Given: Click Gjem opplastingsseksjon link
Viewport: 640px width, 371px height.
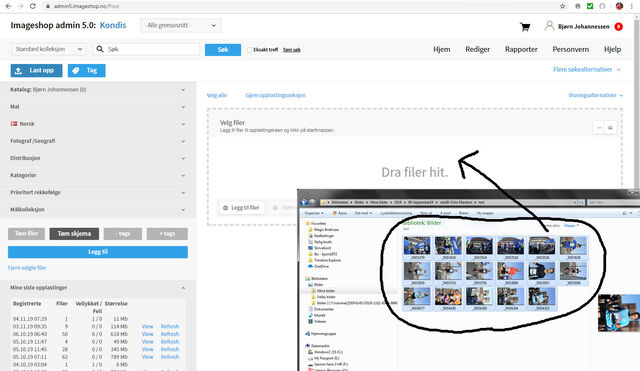Looking at the screenshot, I should tap(276, 95).
